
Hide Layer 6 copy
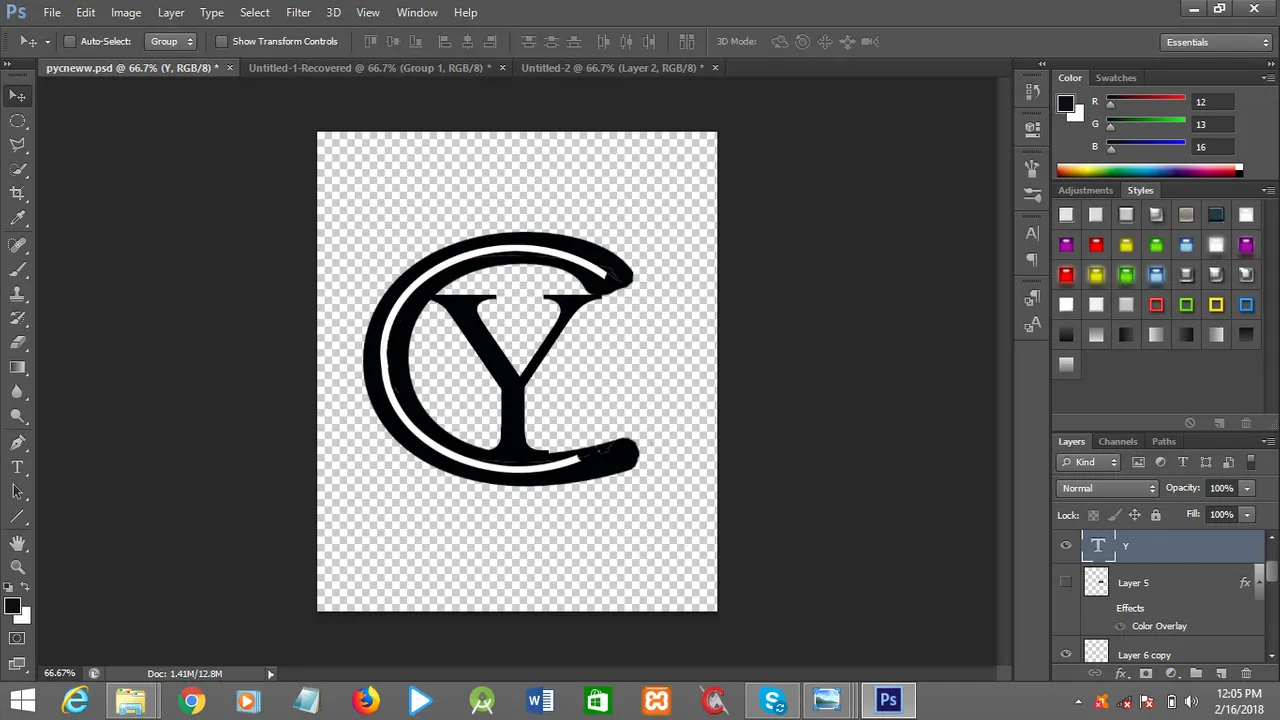click(x=1066, y=654)
